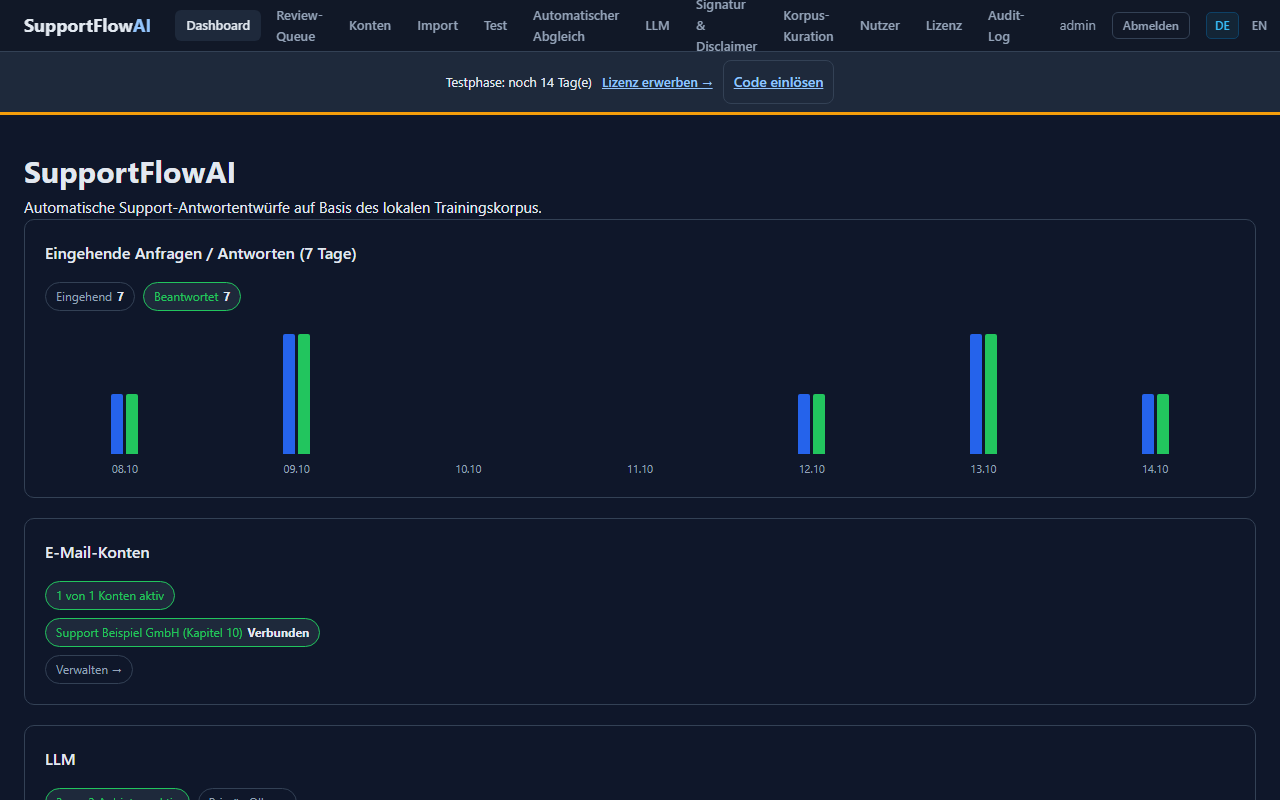Click the SupportFlowAI logo in header
Viewport: 1280px width, 800px height.
[x=87, y=25]
